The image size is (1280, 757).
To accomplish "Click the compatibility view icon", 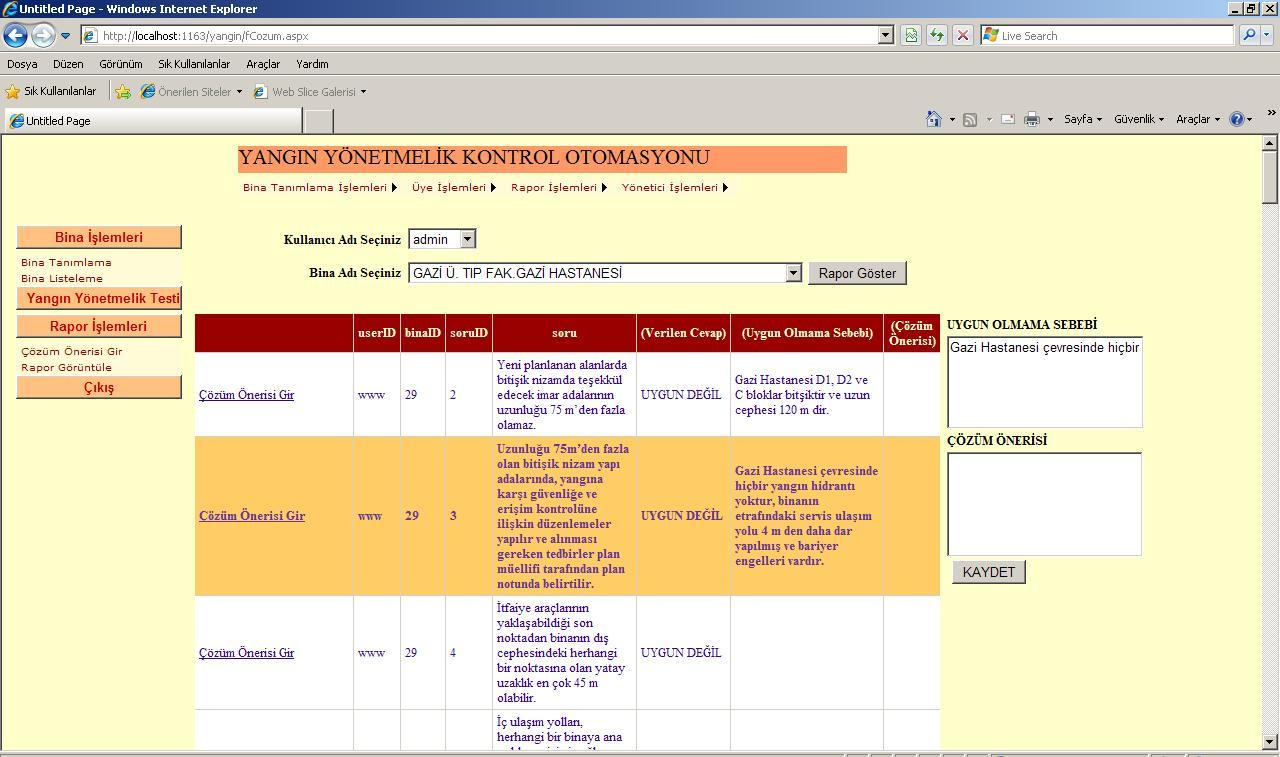I will pyautogui.click(x=911, y=35).
